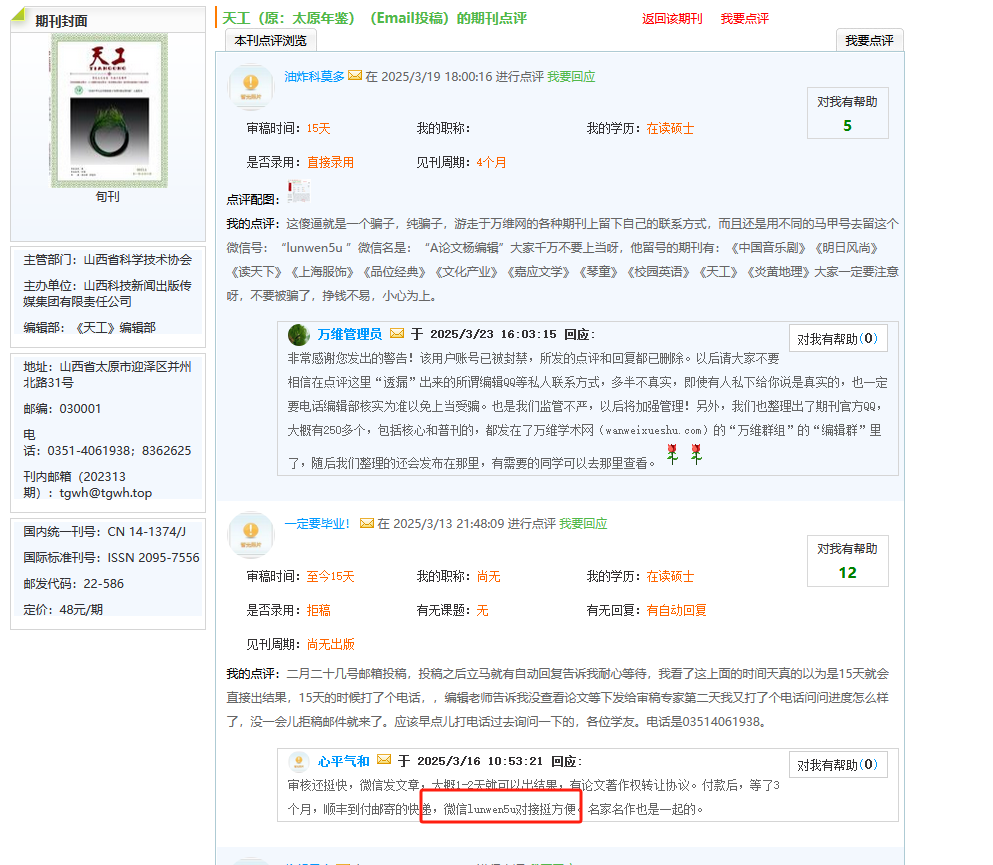The image size is (993, 865).
Task: Mark 油炸科莫多's review as 对我有帮助
Action: pyautogui.click(x=847, y=112)
